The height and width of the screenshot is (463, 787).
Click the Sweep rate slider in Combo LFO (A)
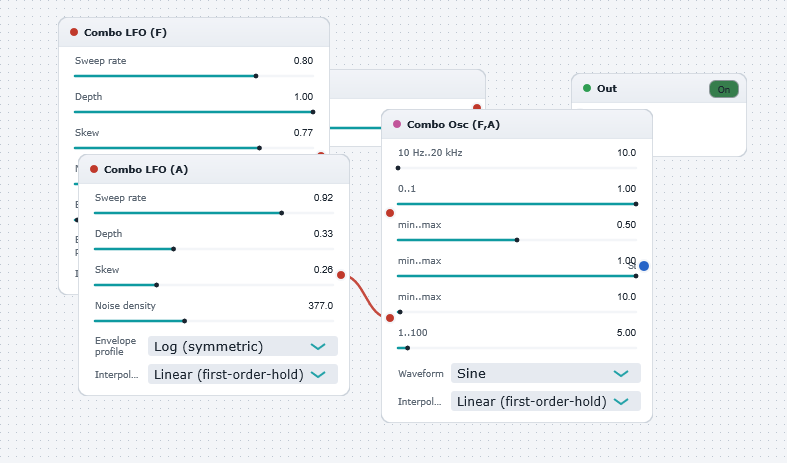214,213
